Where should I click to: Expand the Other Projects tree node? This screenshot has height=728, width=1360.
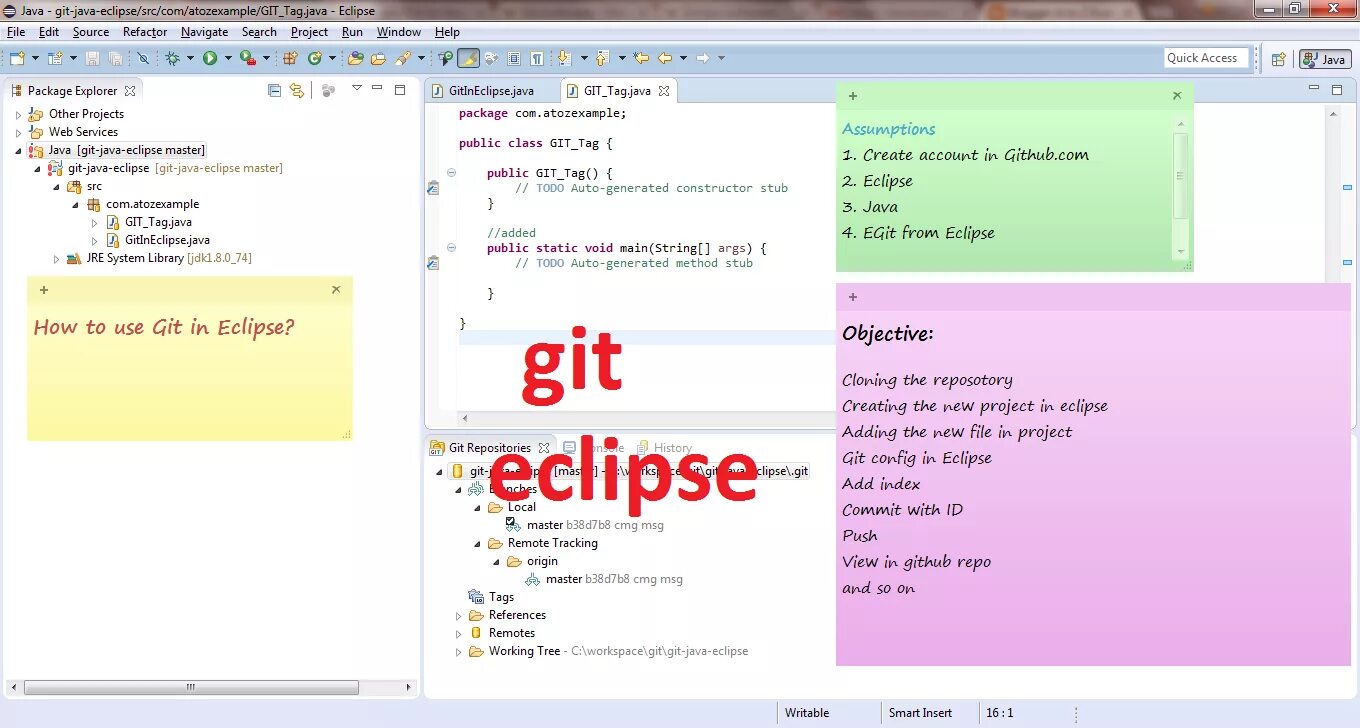click(x=18, y=114)
